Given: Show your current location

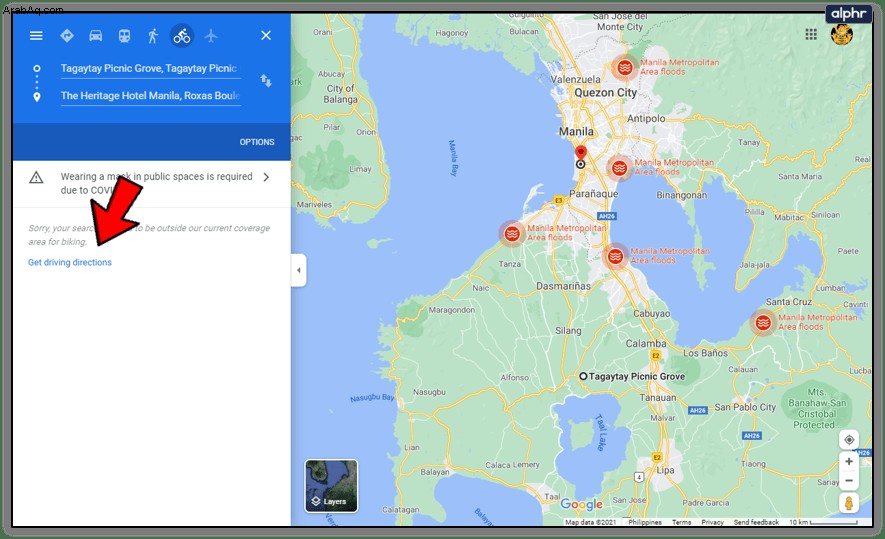Looking at the screenshot, I should pos(849,440).
